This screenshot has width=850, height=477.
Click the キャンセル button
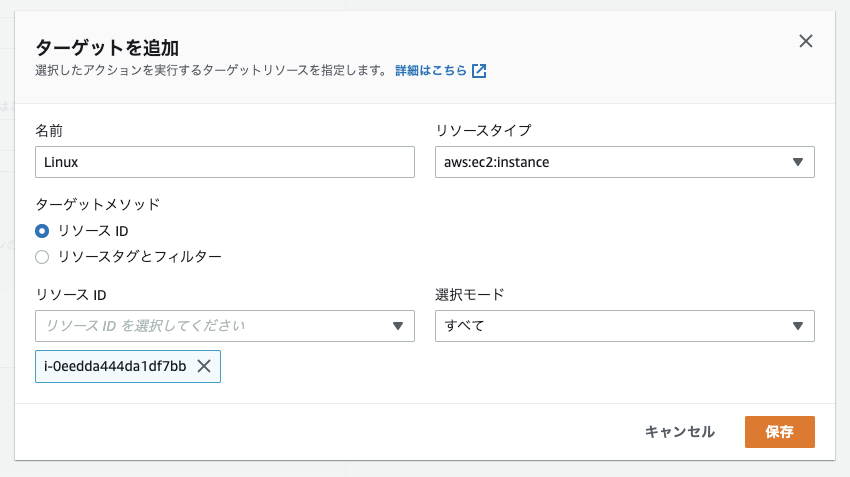[680, 432]
